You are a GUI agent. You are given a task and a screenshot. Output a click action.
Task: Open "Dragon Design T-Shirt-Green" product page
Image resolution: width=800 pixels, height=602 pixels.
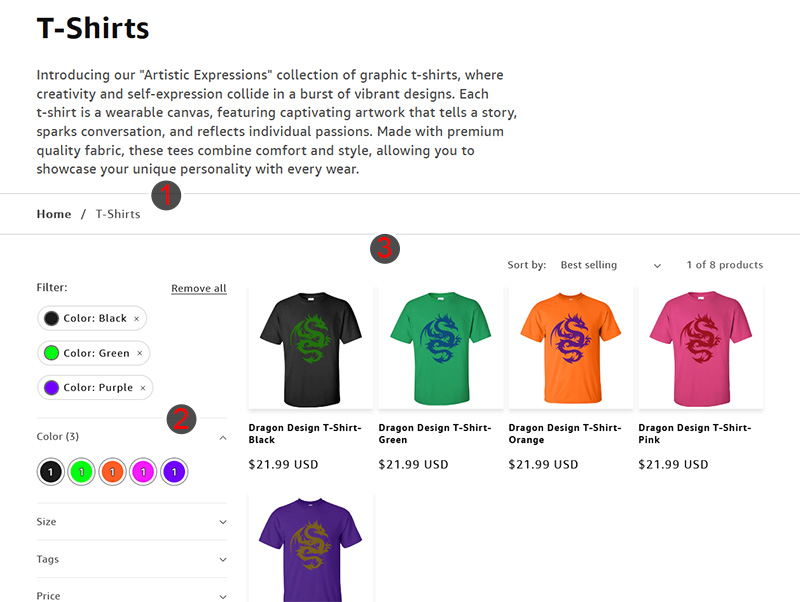coord(434,434)
